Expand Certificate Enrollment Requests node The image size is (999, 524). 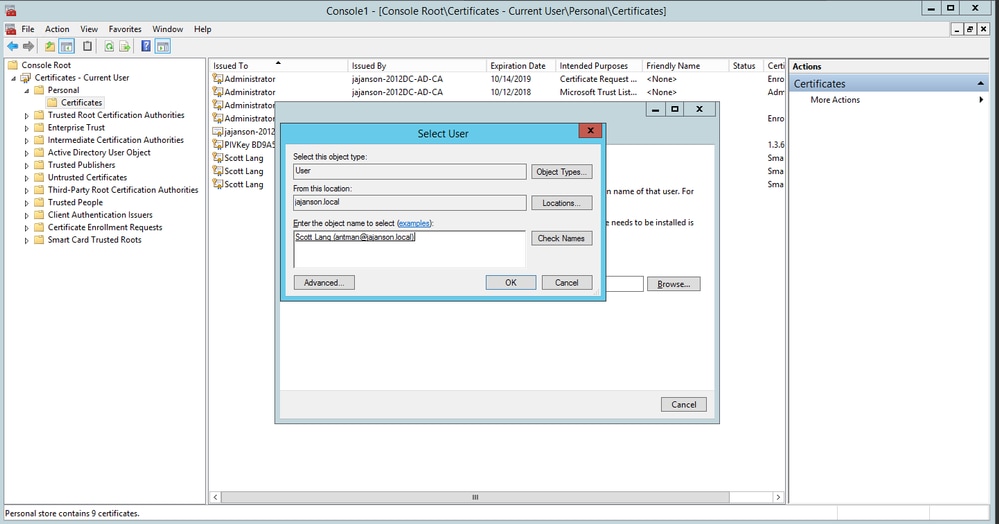[27, 228]
